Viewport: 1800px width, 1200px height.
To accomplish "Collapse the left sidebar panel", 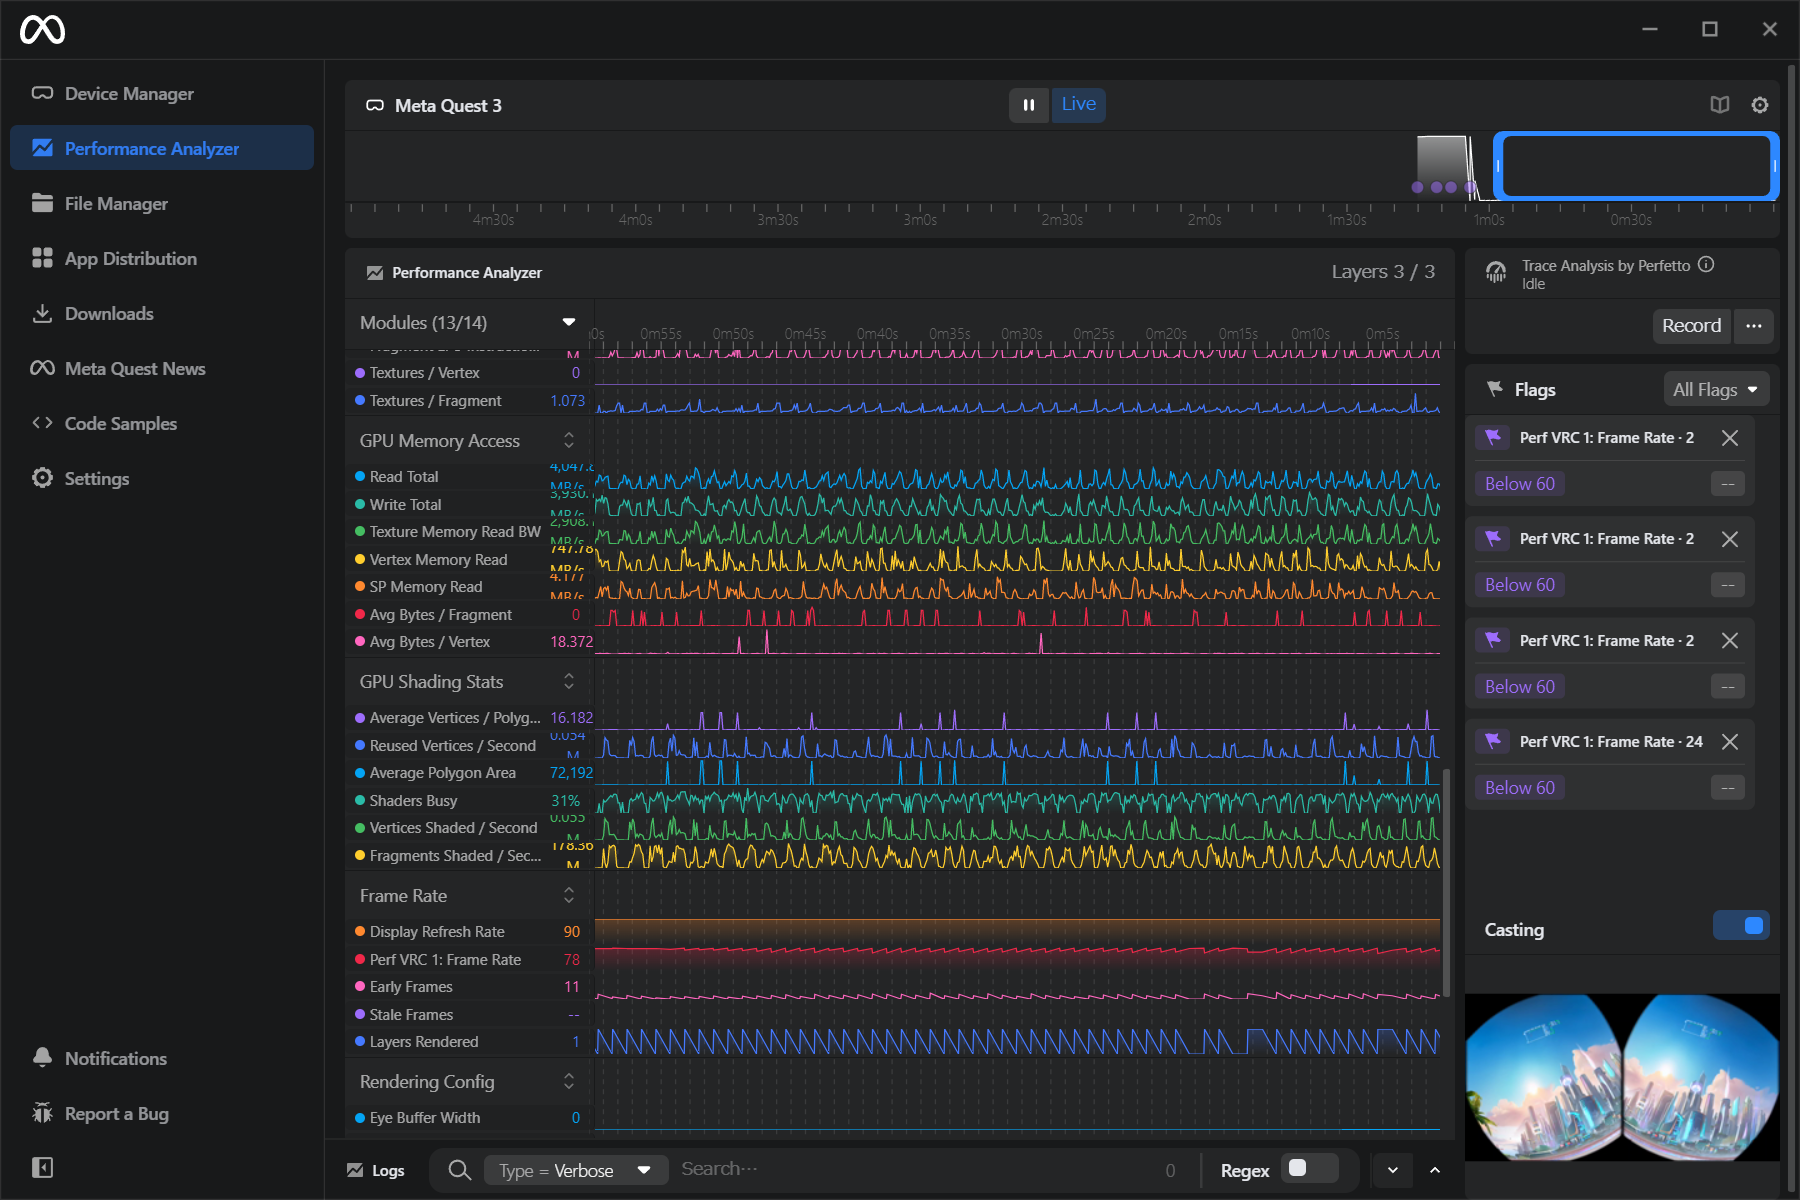I will tap(42, 1167).
